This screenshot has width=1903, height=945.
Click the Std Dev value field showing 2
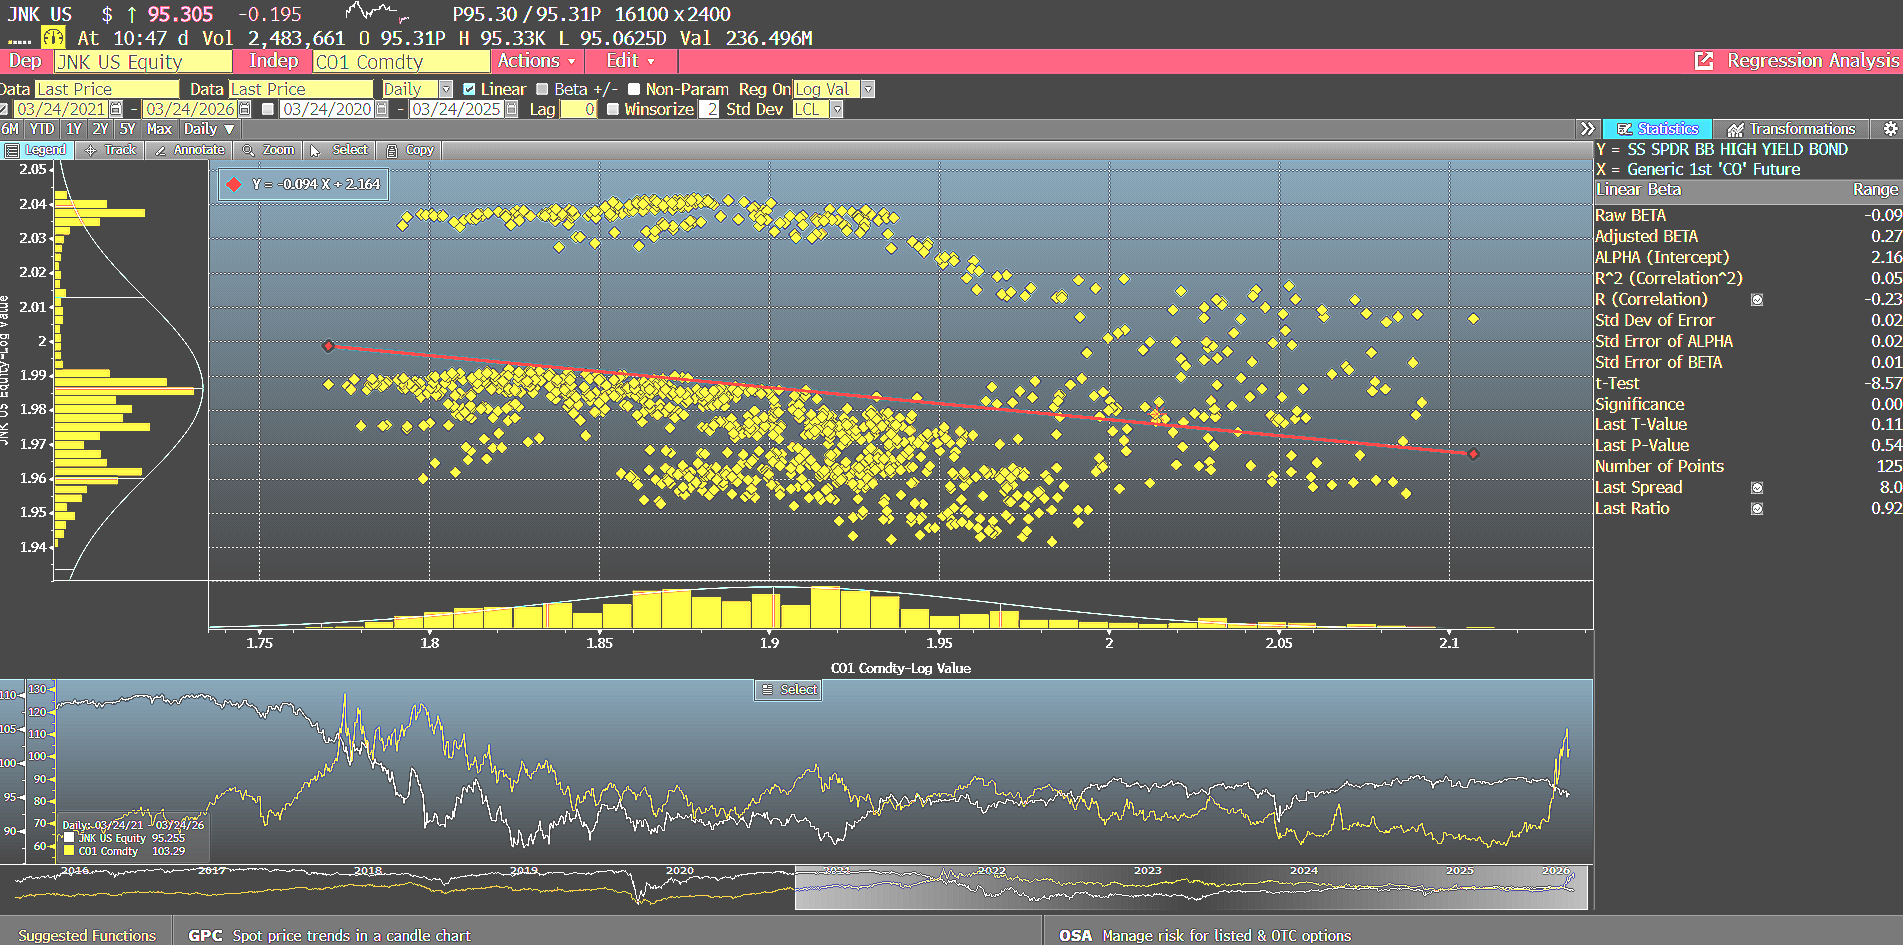709,109
